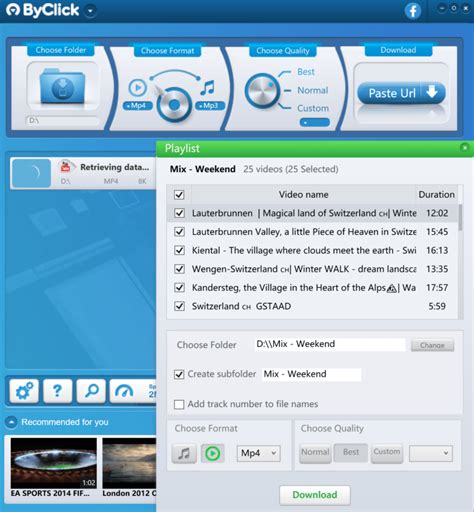This screenshot has height=512, width=474.
Task: Maximize the ByClick window
Action: (454, 8)
